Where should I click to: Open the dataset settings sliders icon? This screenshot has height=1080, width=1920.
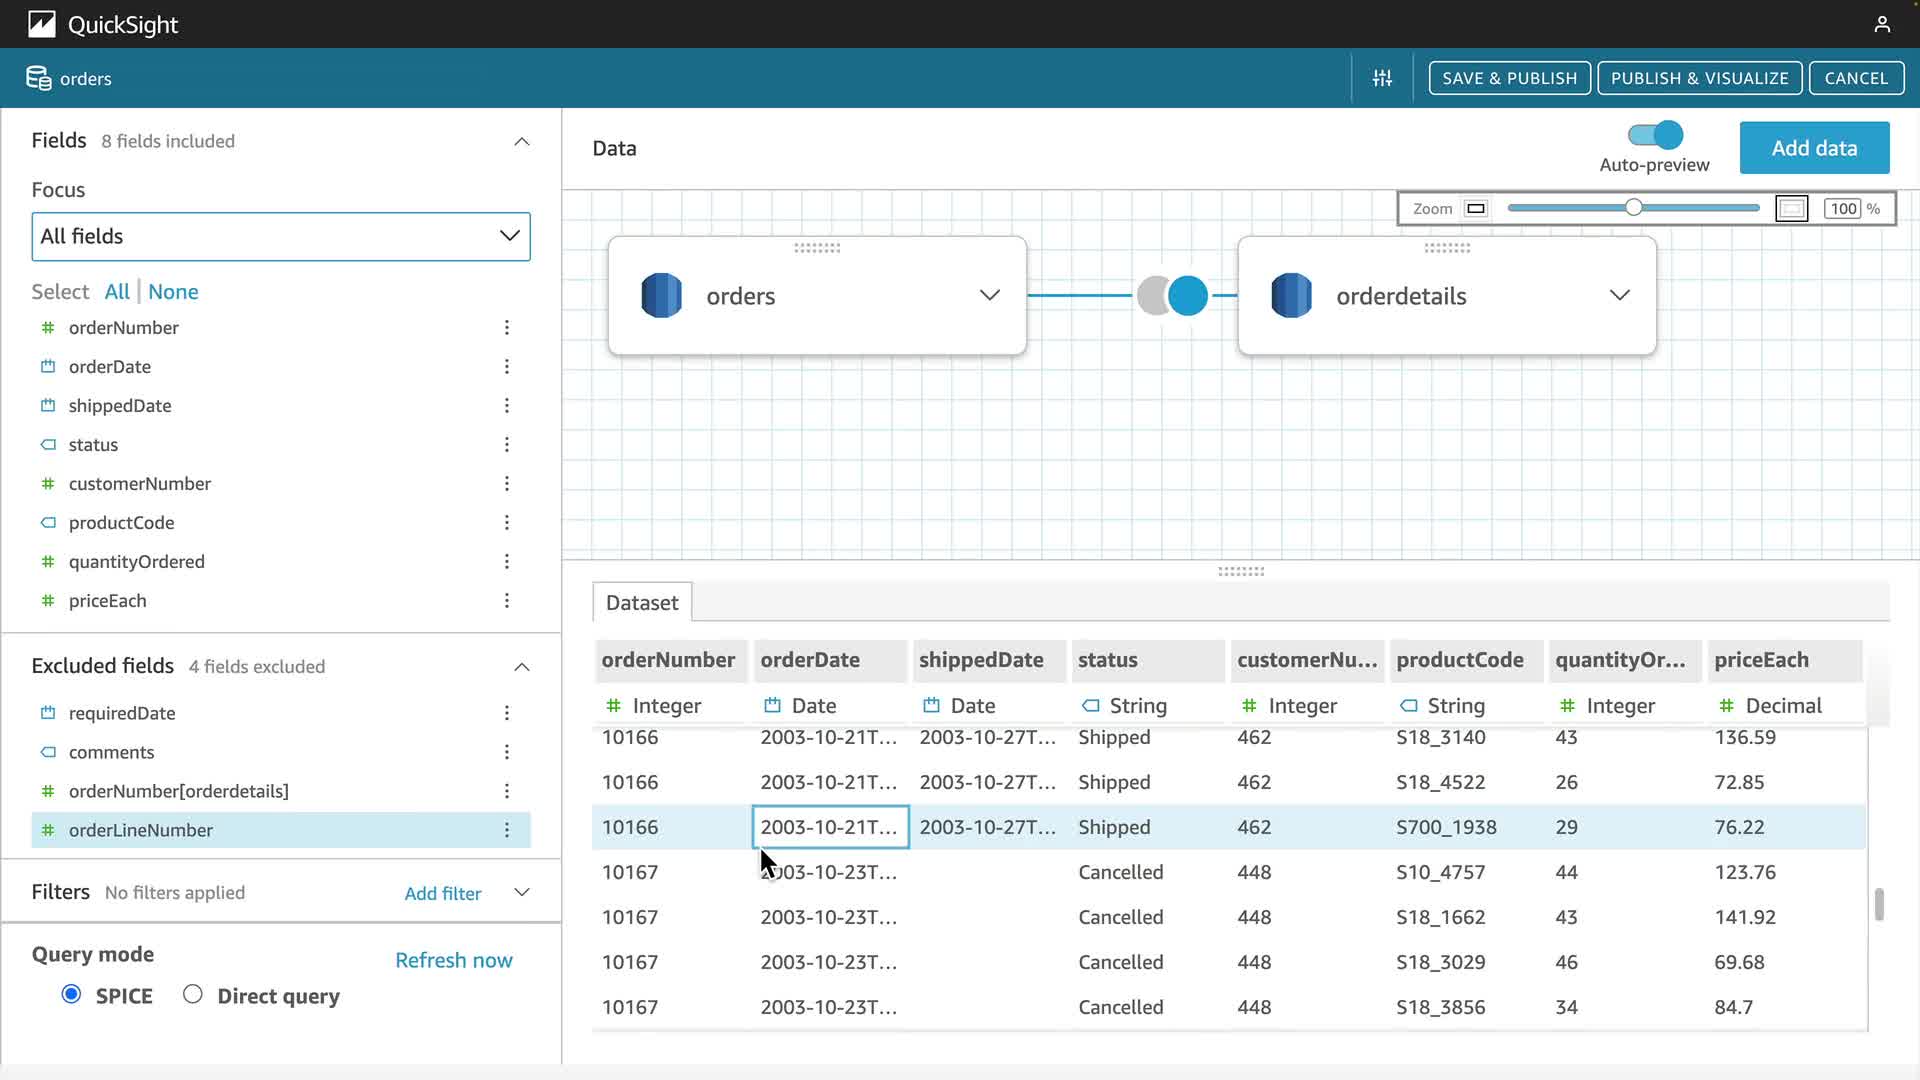tap(1382, 78)
